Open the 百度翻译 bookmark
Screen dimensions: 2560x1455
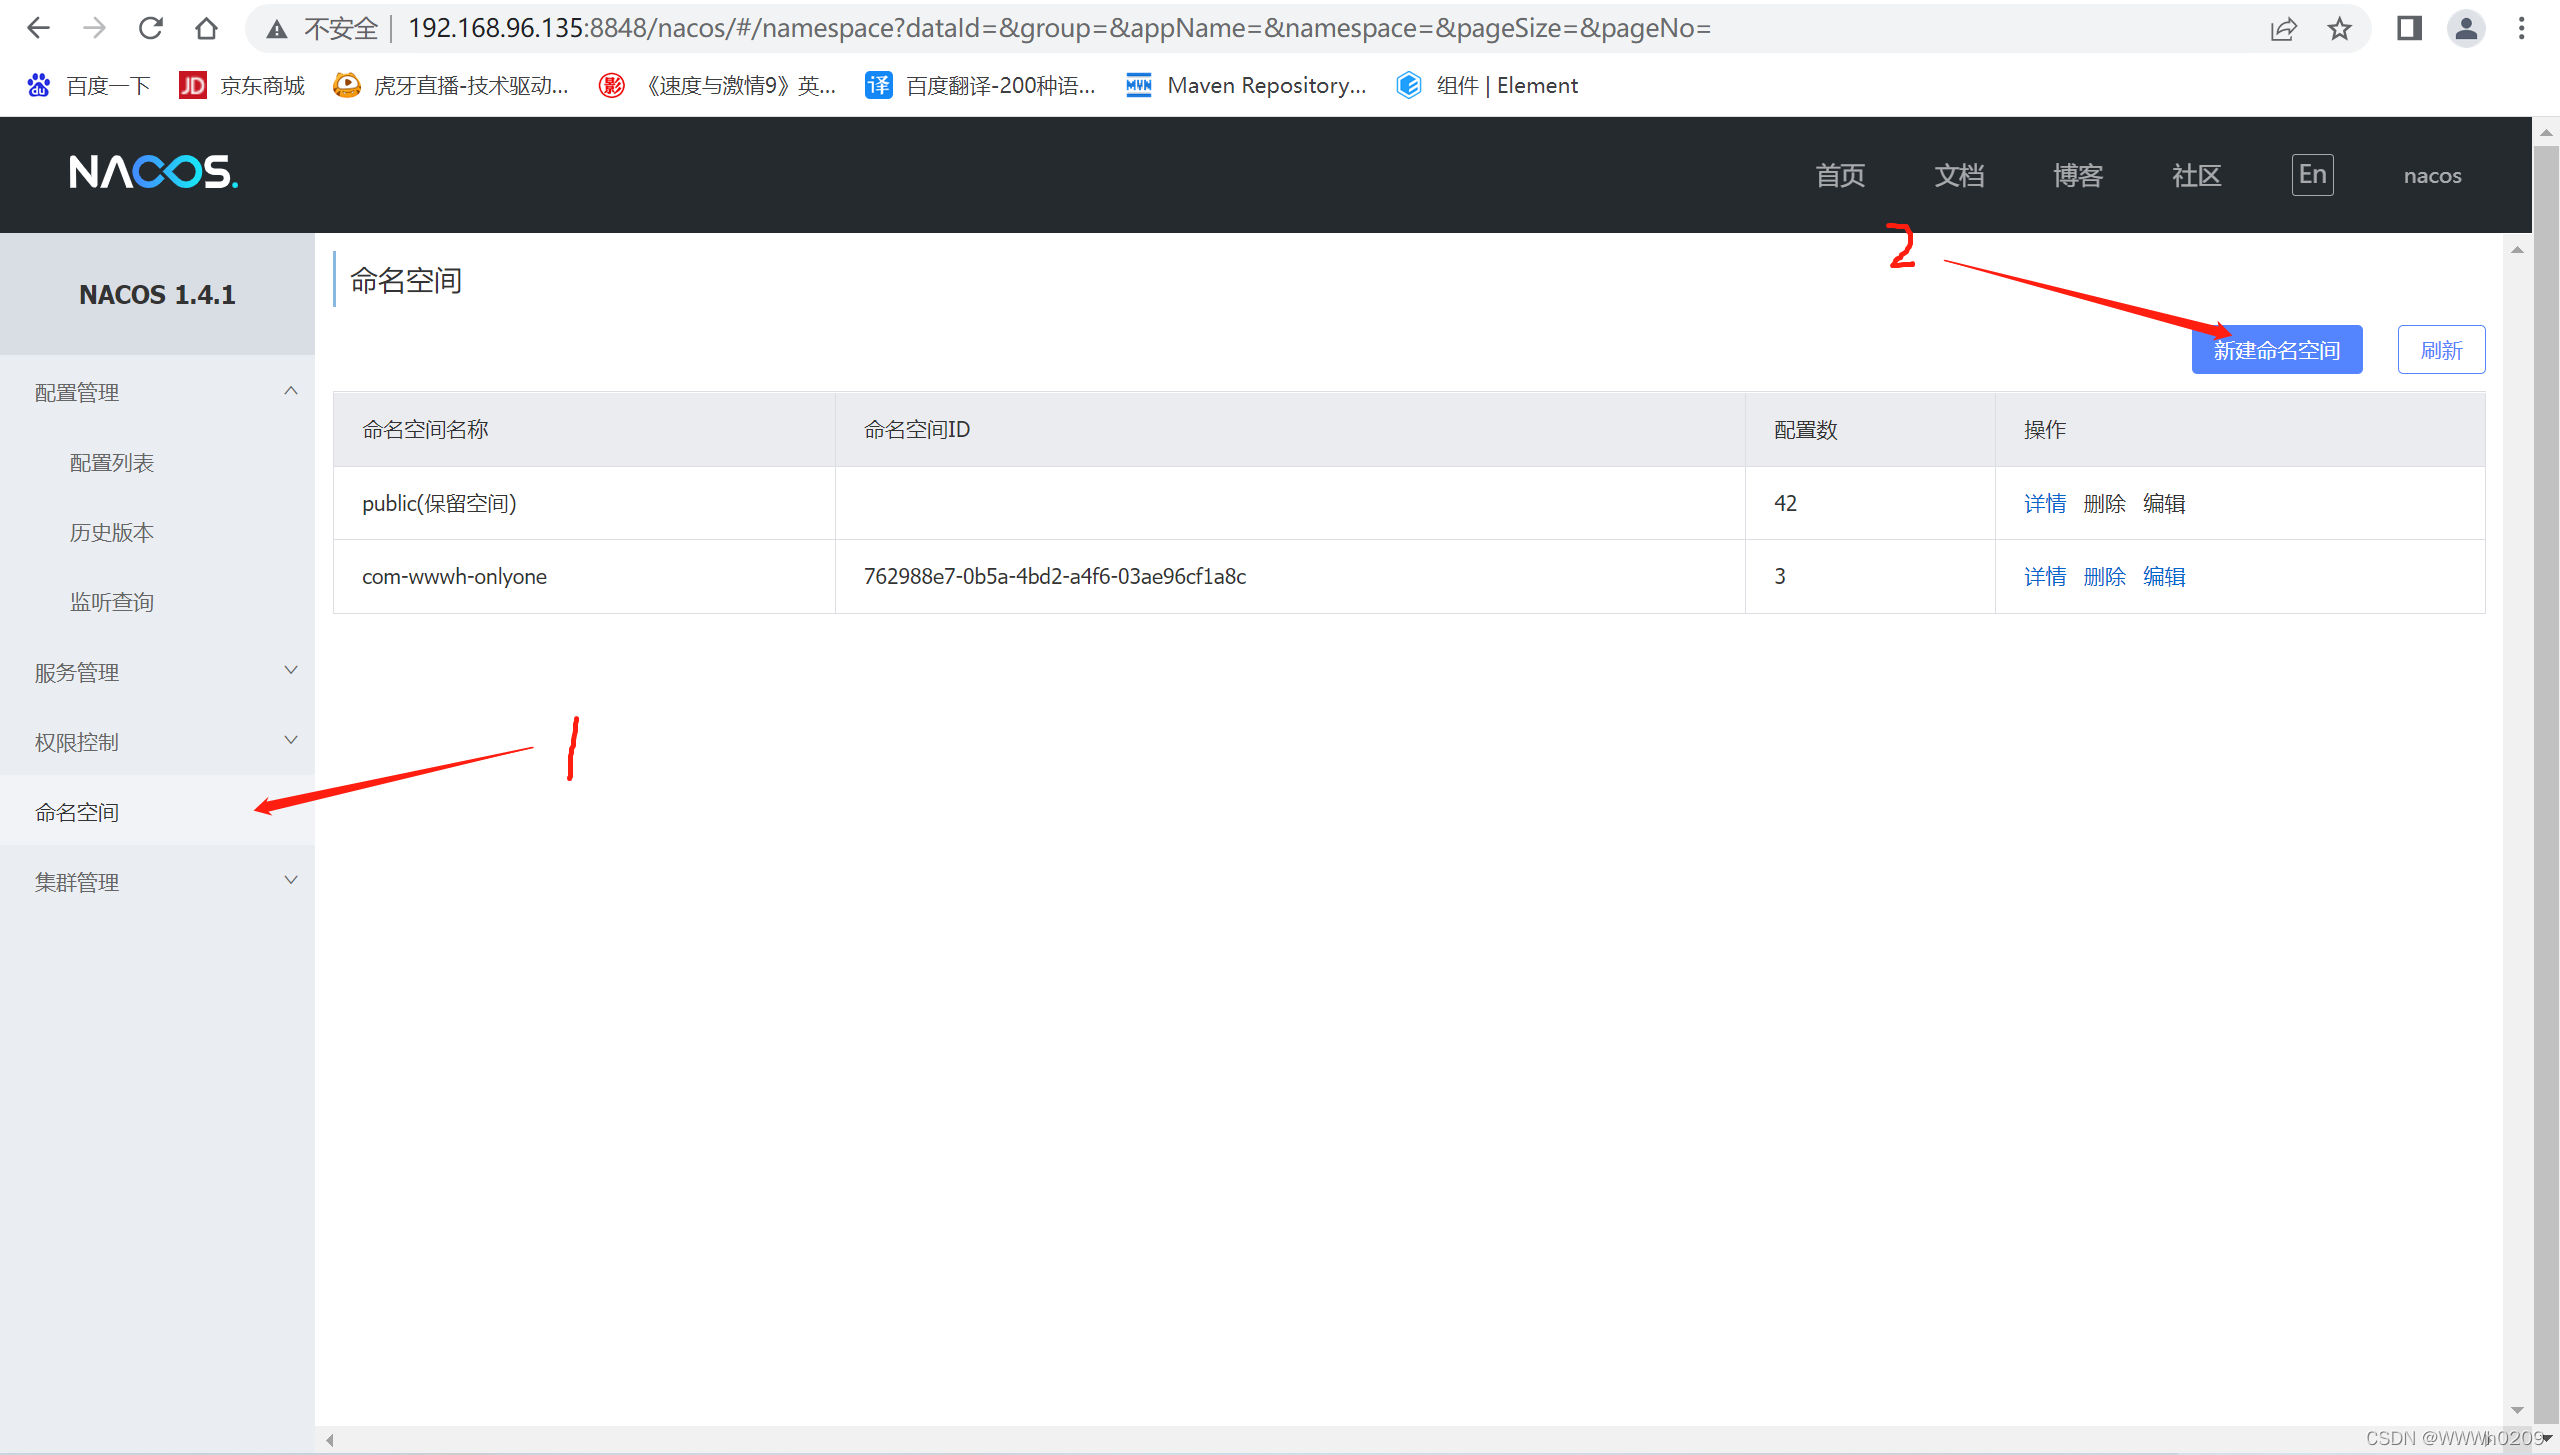(980, 86)
